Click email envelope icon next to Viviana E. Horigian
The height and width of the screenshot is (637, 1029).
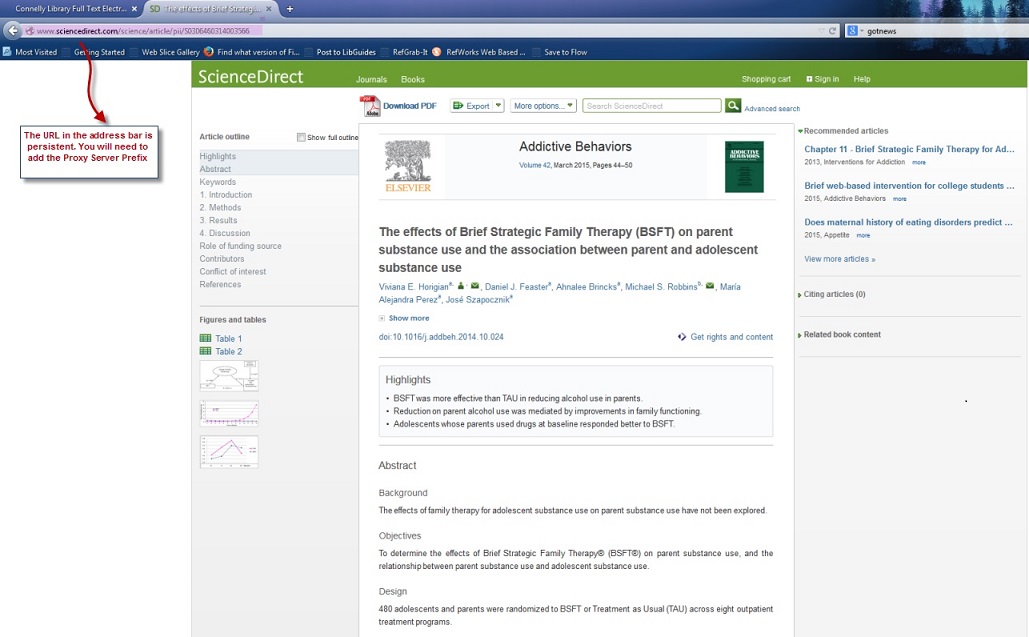click(x=474, y=286)
